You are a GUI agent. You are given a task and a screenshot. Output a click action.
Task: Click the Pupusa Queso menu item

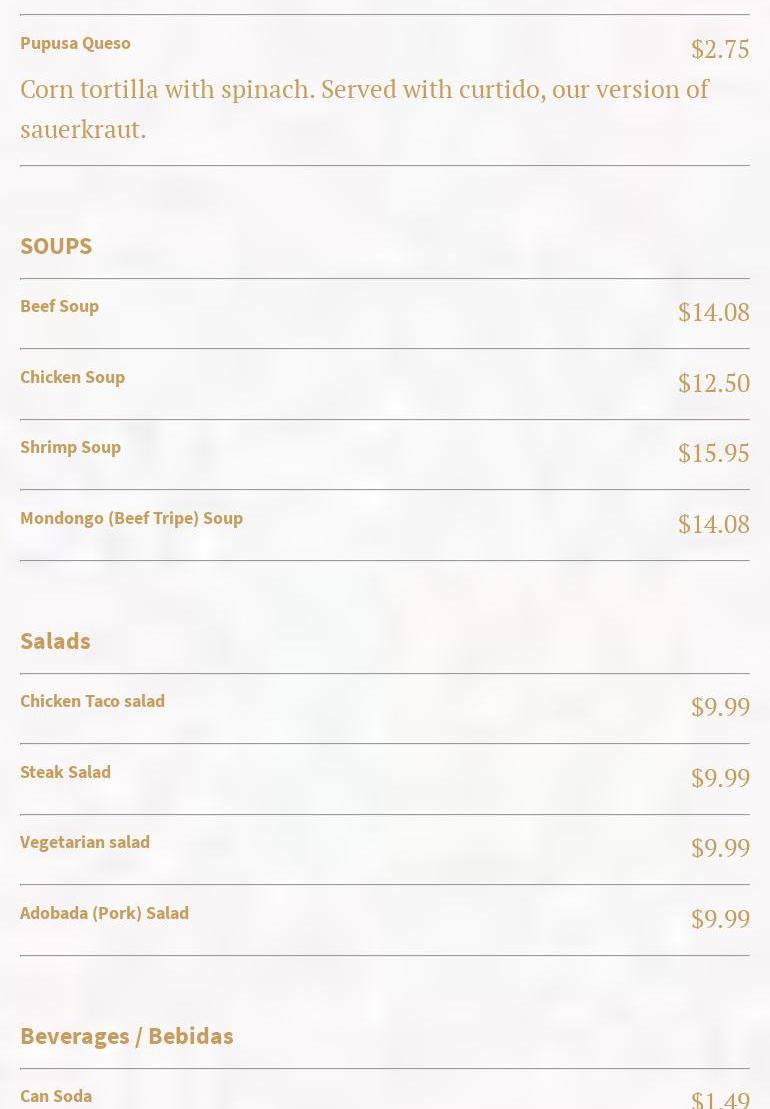click(75, 43)
